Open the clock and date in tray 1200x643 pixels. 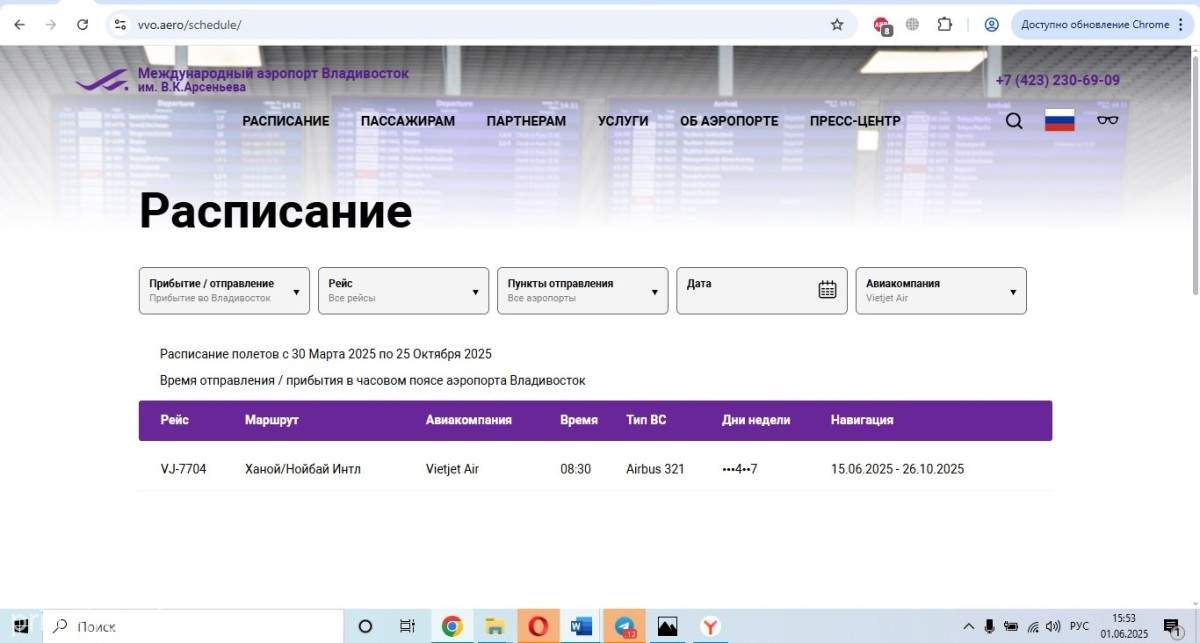(1124, 627)
